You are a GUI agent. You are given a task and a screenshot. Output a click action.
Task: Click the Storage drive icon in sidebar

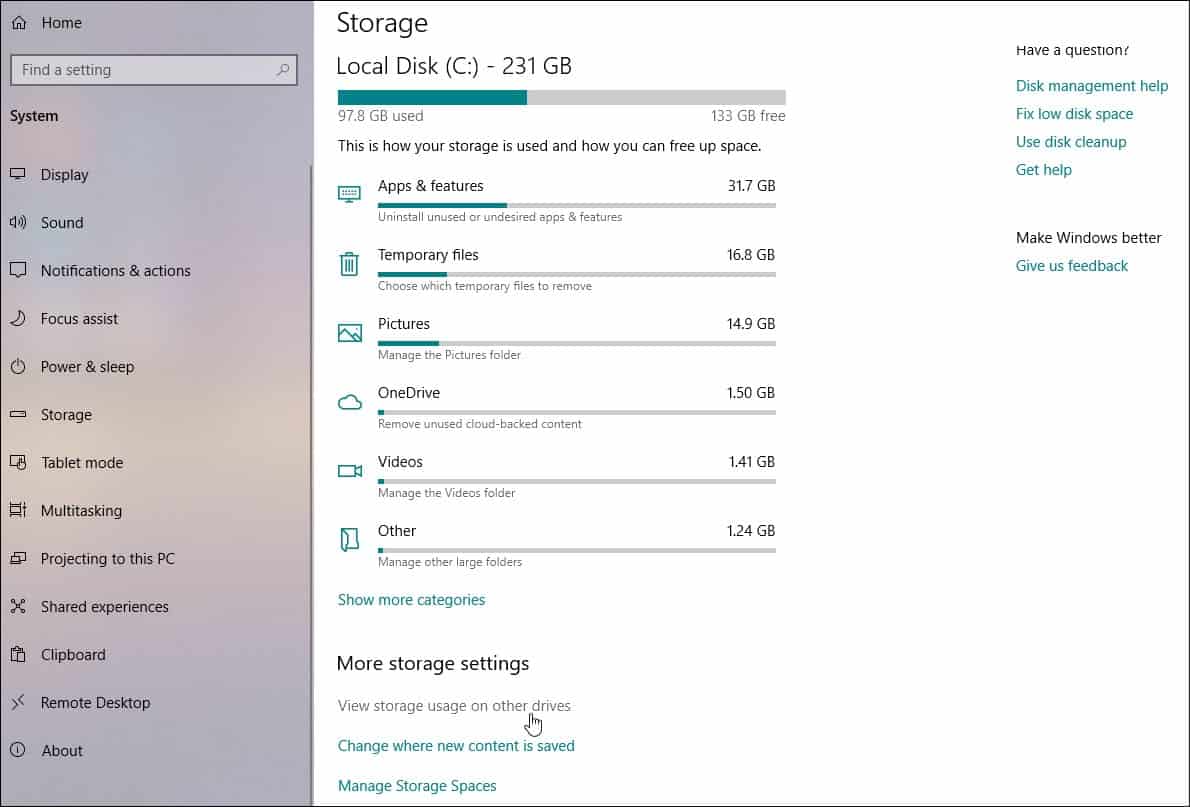click(x=18, y=415)
